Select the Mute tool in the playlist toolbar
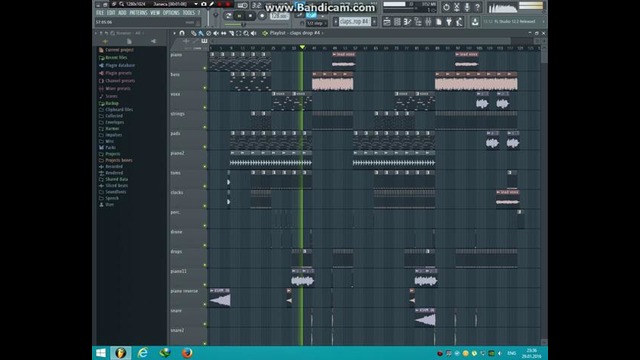The height and width of the screenshot is (360, 640). click(216, 33)
